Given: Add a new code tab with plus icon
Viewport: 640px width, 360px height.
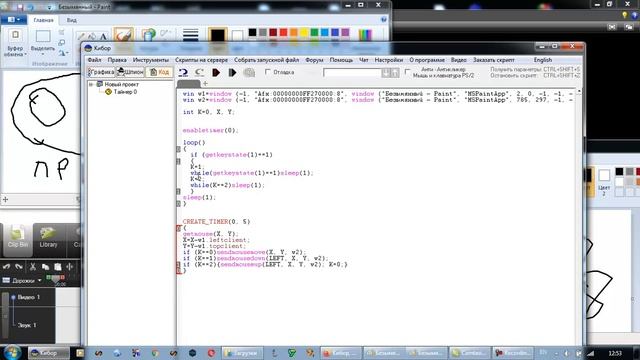Looking at the screenshot, I should pyautogui.click(x=205, y=84).
